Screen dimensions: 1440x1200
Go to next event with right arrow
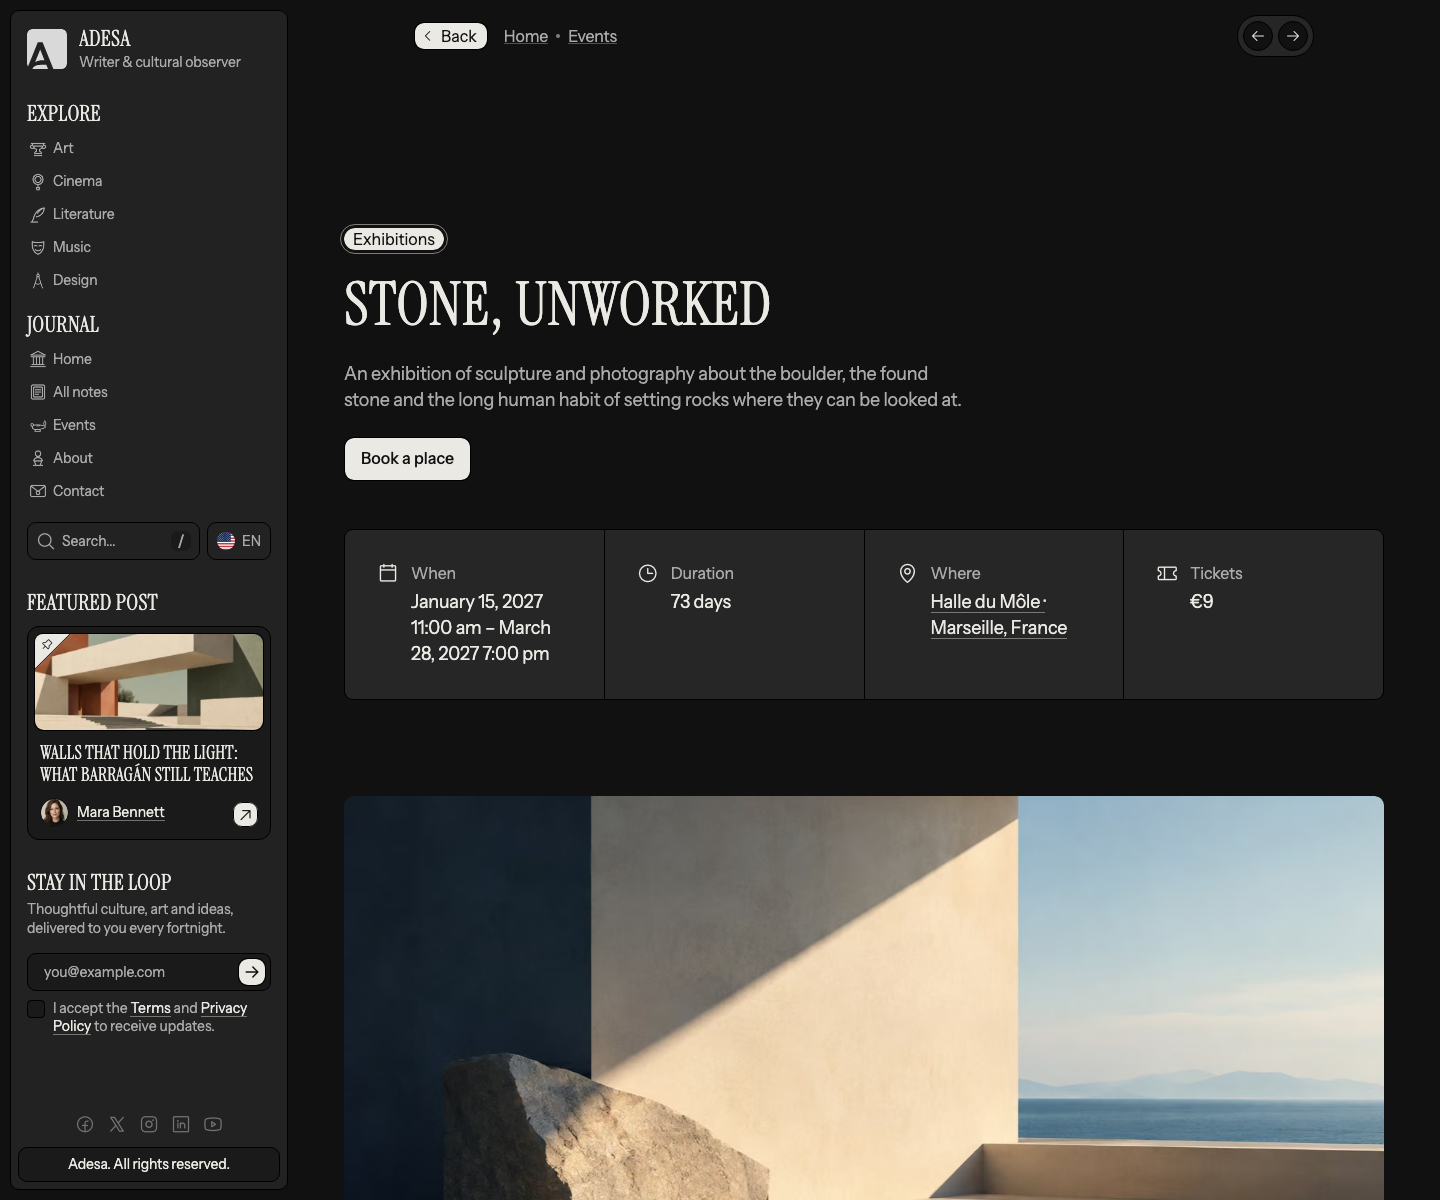1293,36
